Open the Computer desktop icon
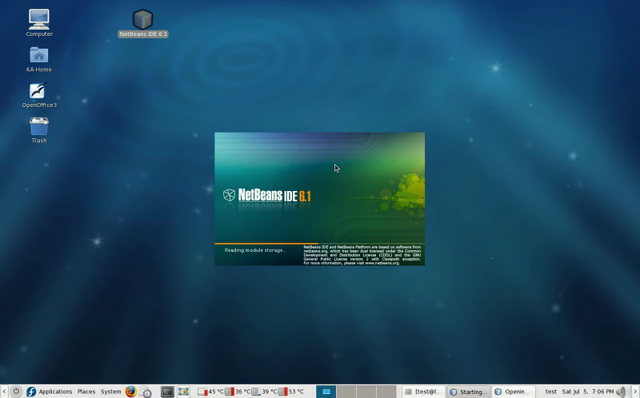This screenshot has height=398, width=640. pos(39,23)
